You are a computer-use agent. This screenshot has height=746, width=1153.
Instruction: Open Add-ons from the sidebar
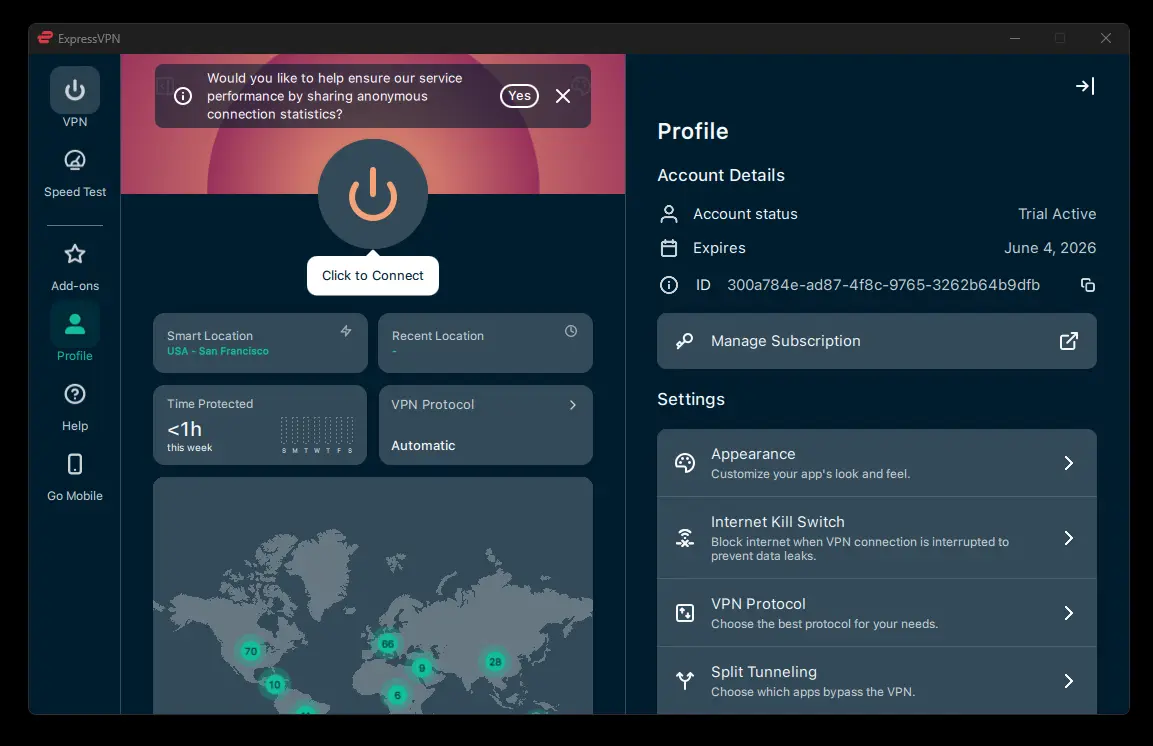[75, 268]
